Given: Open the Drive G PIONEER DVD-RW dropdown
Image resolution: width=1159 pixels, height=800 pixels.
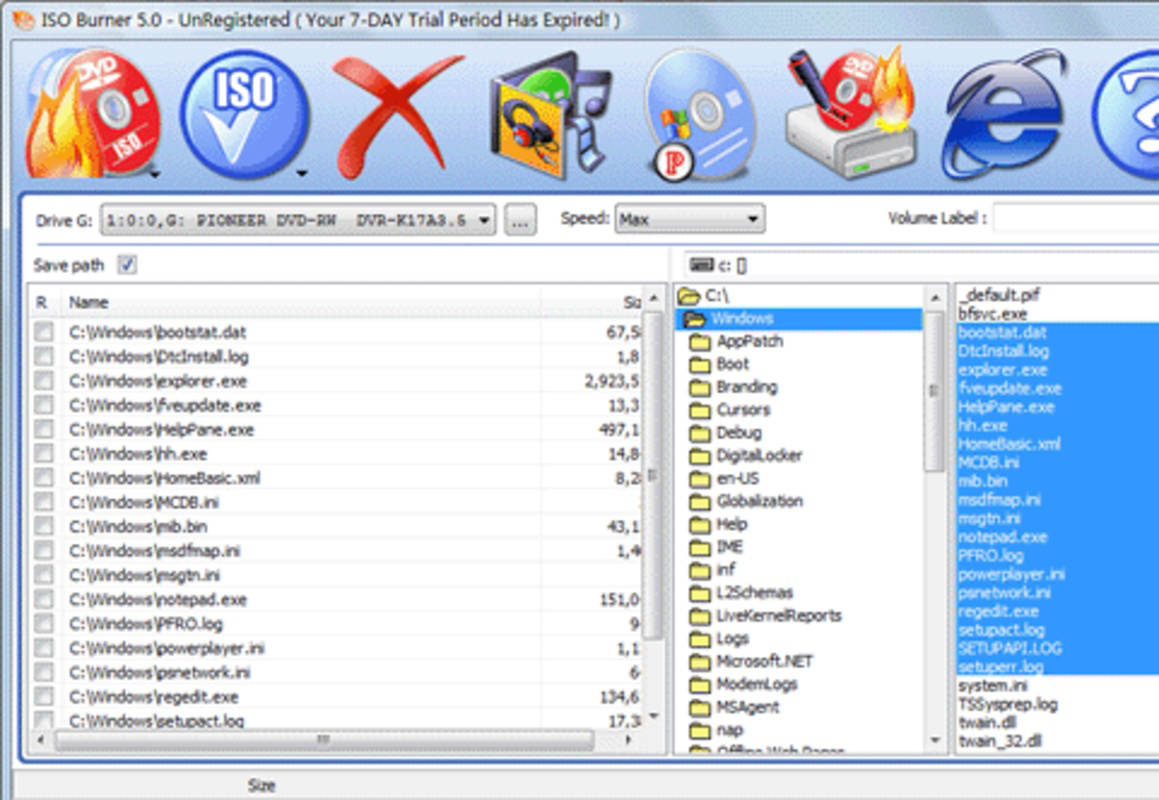Looking at the screenshot, I should point(298,220).
